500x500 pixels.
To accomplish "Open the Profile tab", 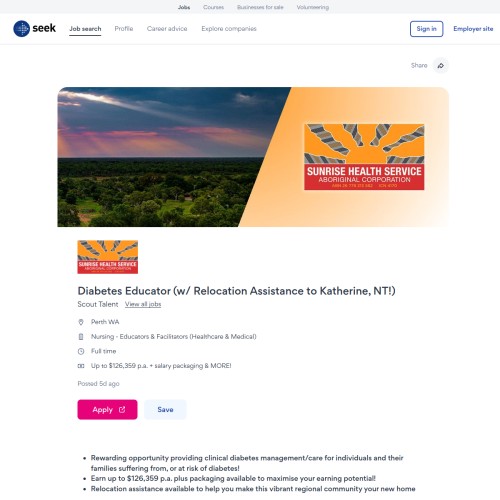I will point(124,29).
